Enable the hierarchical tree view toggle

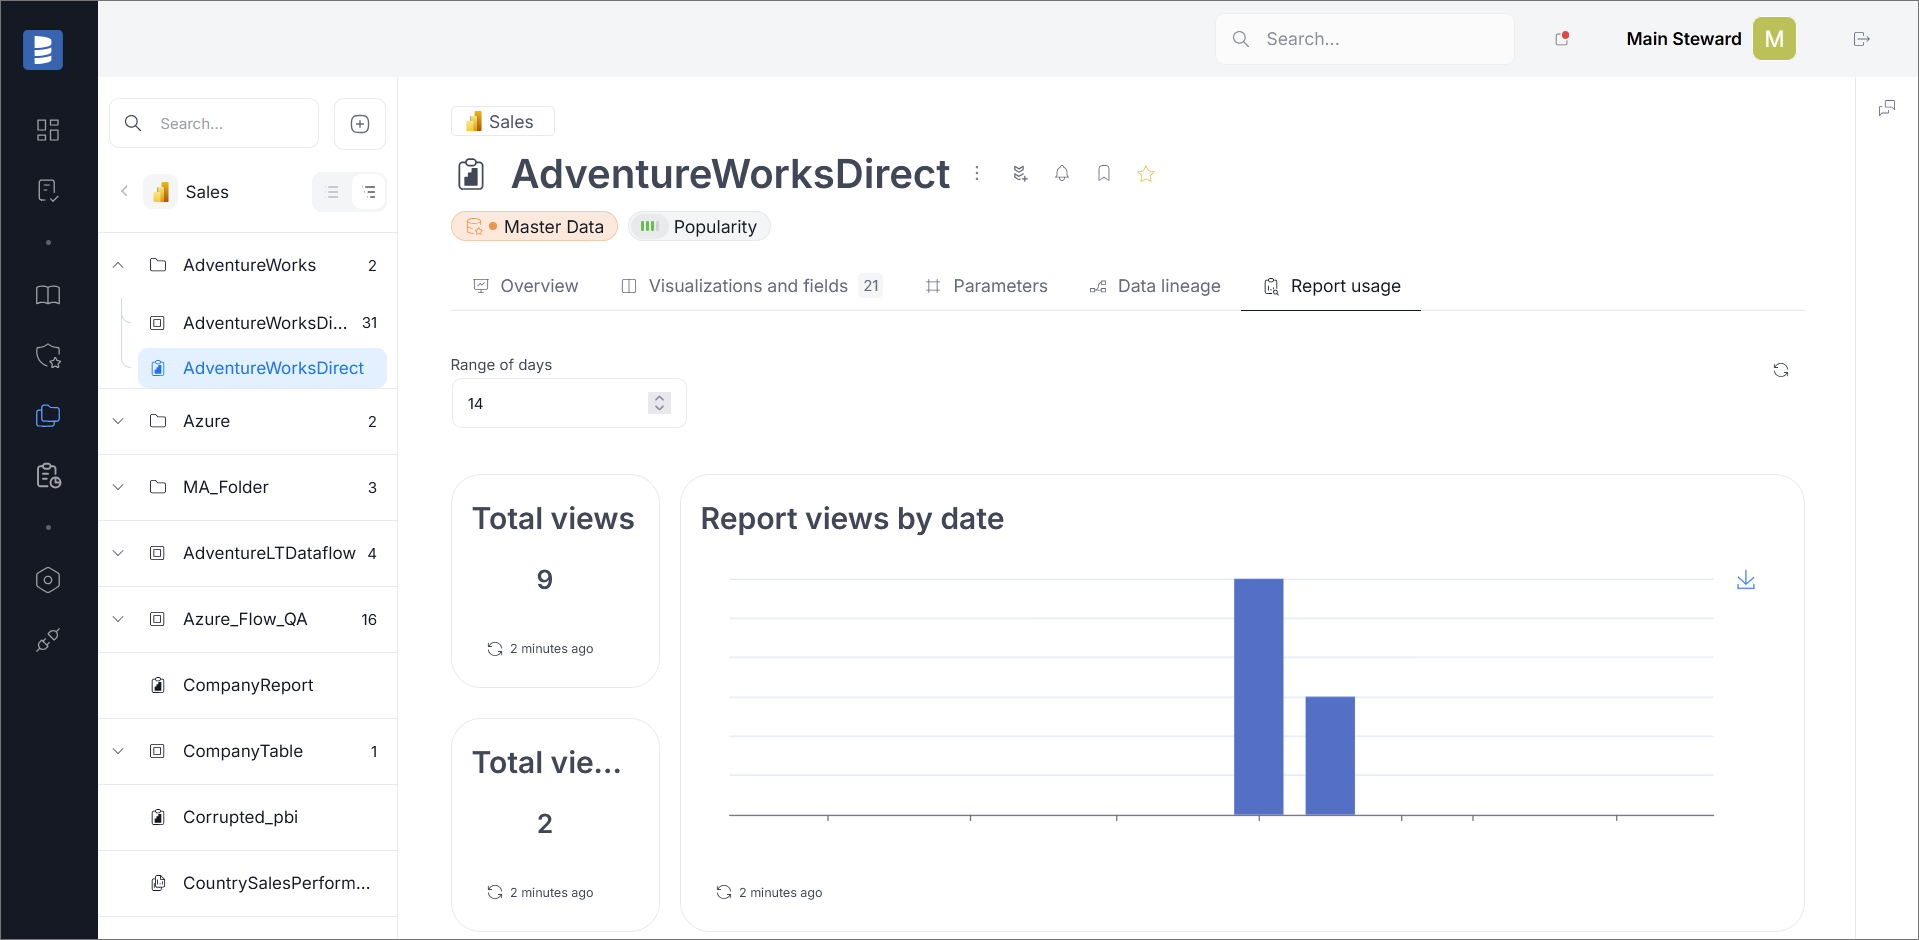pyautogui.click(x=368, y=191)
